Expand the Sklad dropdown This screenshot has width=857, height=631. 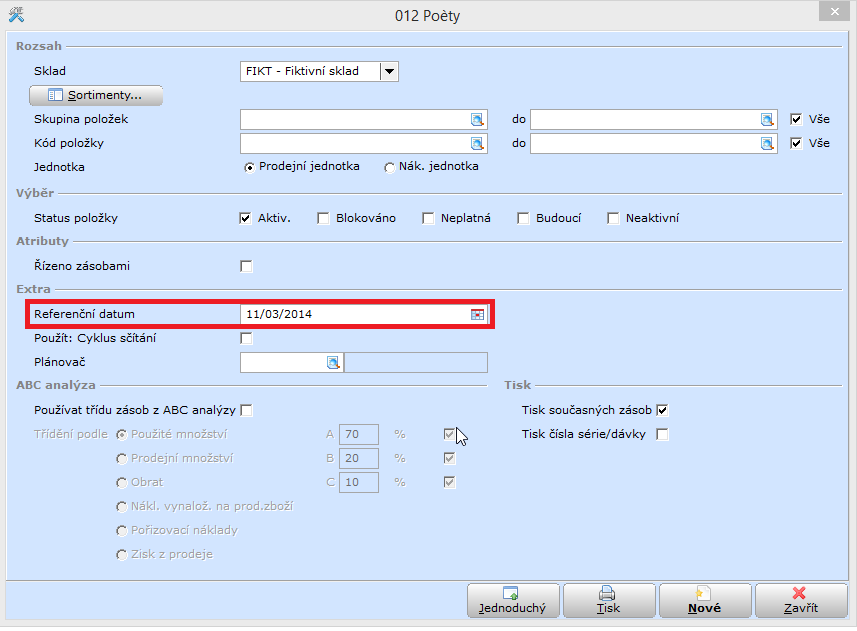pos(390,71)
